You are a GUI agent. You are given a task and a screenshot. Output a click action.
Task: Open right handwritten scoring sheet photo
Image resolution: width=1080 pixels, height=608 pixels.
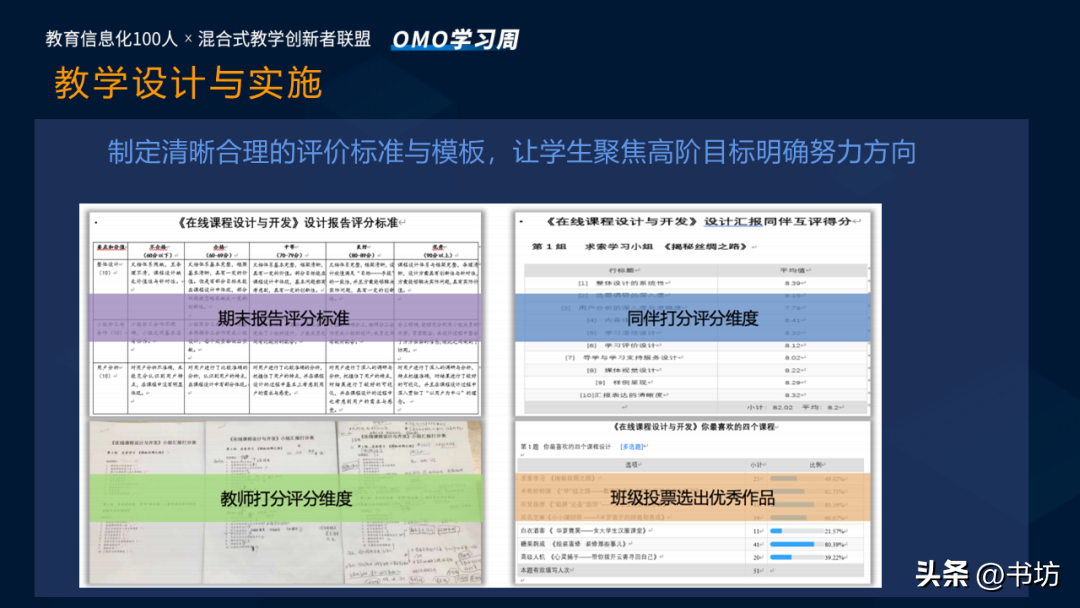(x=409, y=503)
